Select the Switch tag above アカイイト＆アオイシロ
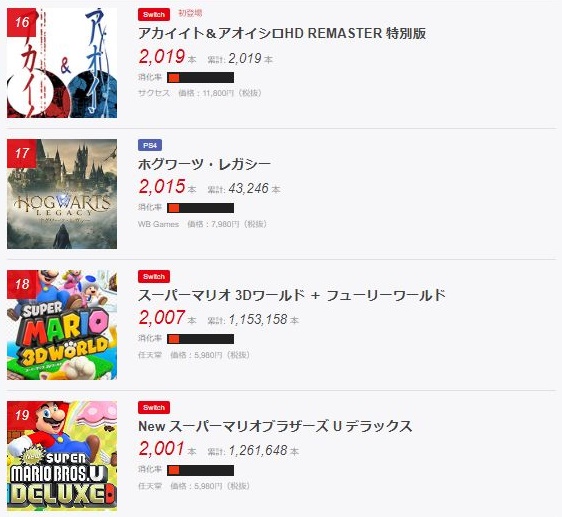 [154, 14]
